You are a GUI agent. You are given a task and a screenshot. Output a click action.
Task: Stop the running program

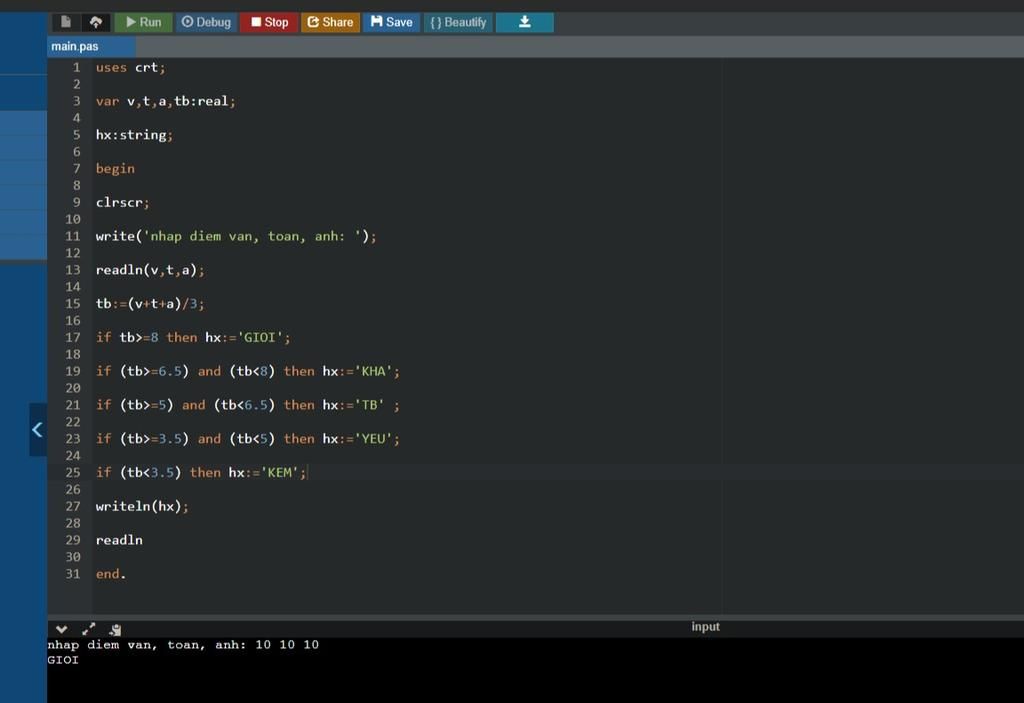coord(269,22)
